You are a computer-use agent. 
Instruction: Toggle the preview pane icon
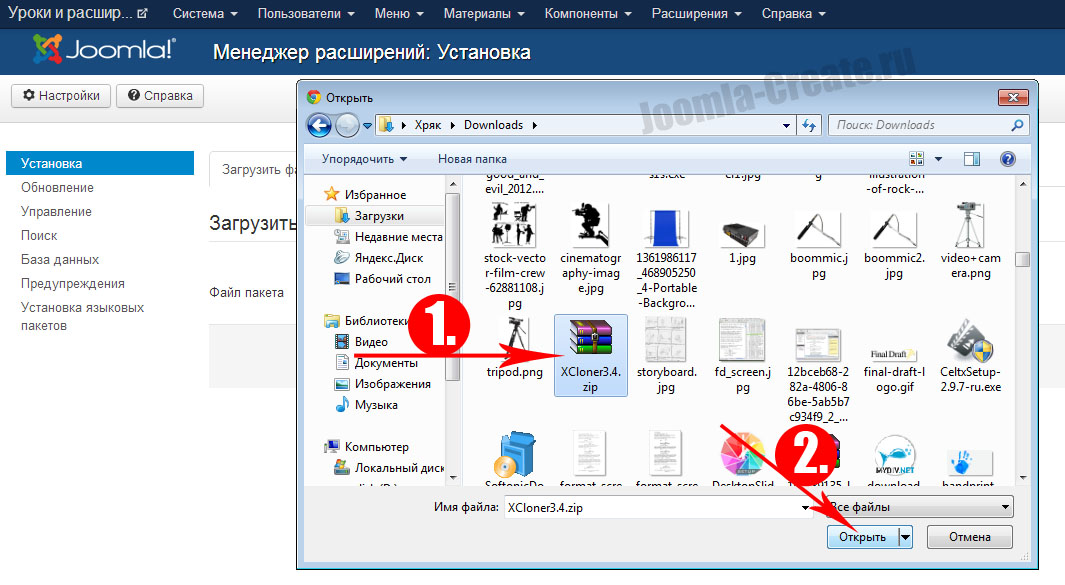pyautogui.click(x=971, y=159)
